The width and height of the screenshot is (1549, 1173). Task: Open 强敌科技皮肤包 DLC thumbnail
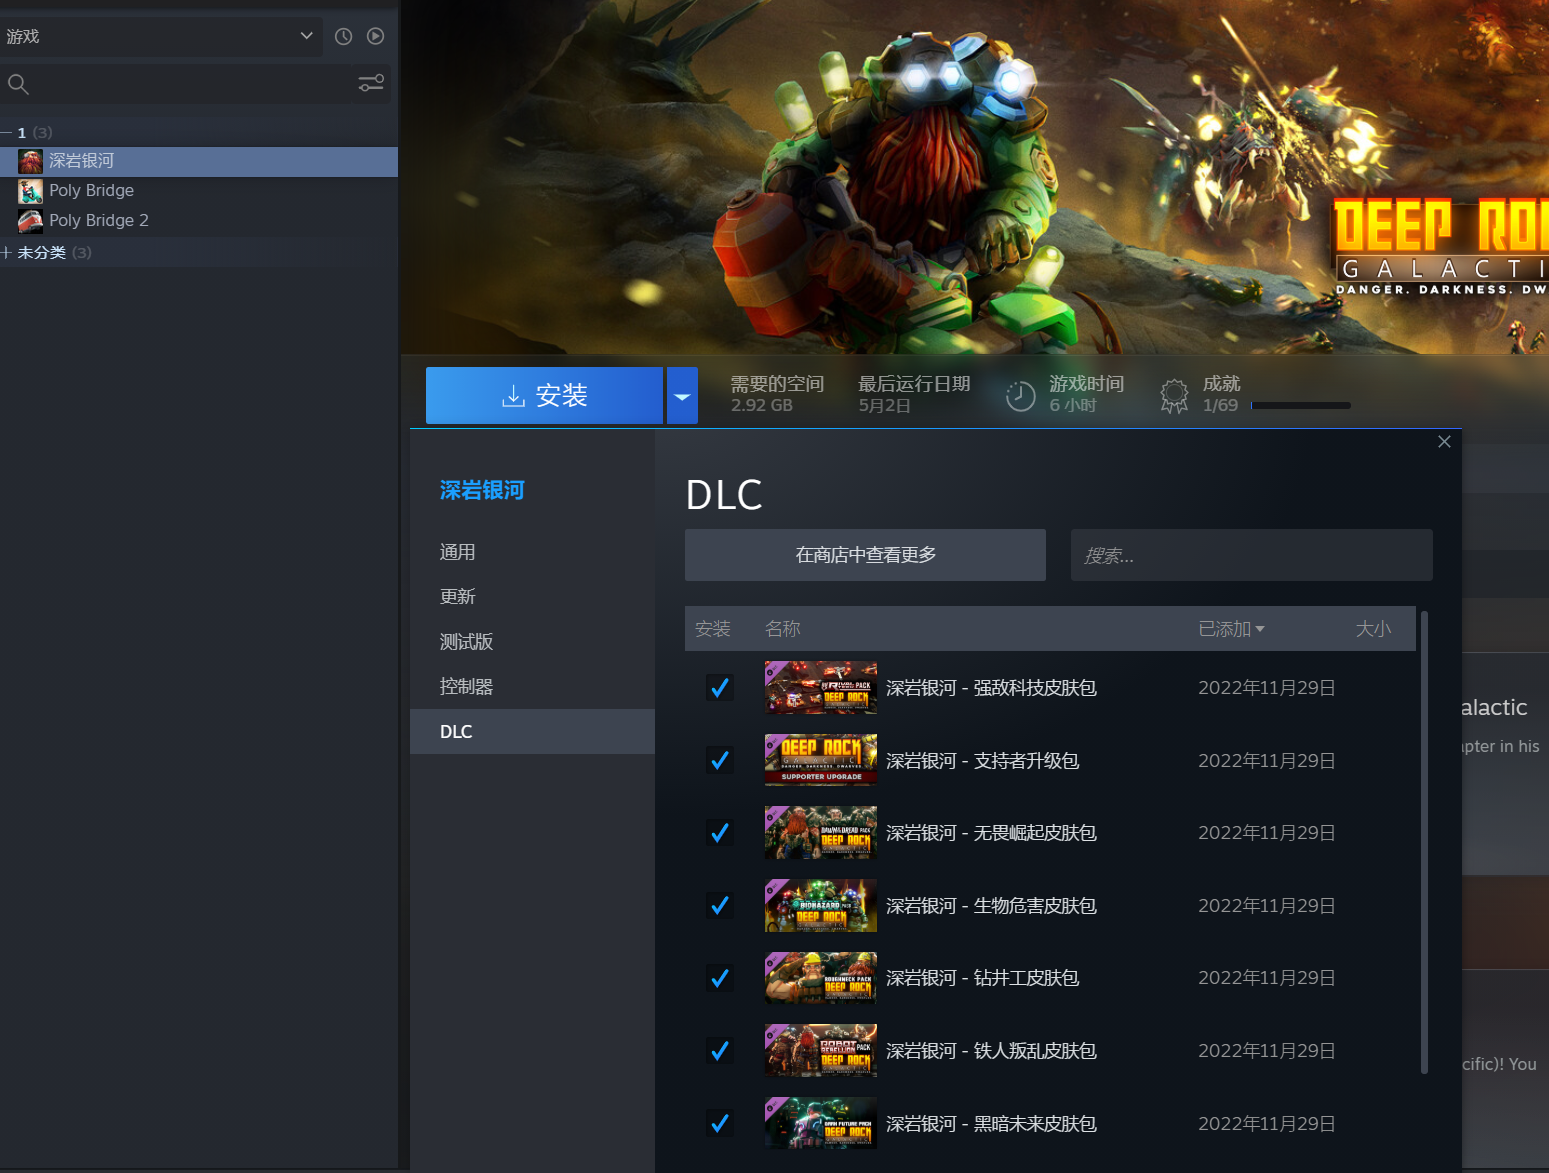click(820, 688)
